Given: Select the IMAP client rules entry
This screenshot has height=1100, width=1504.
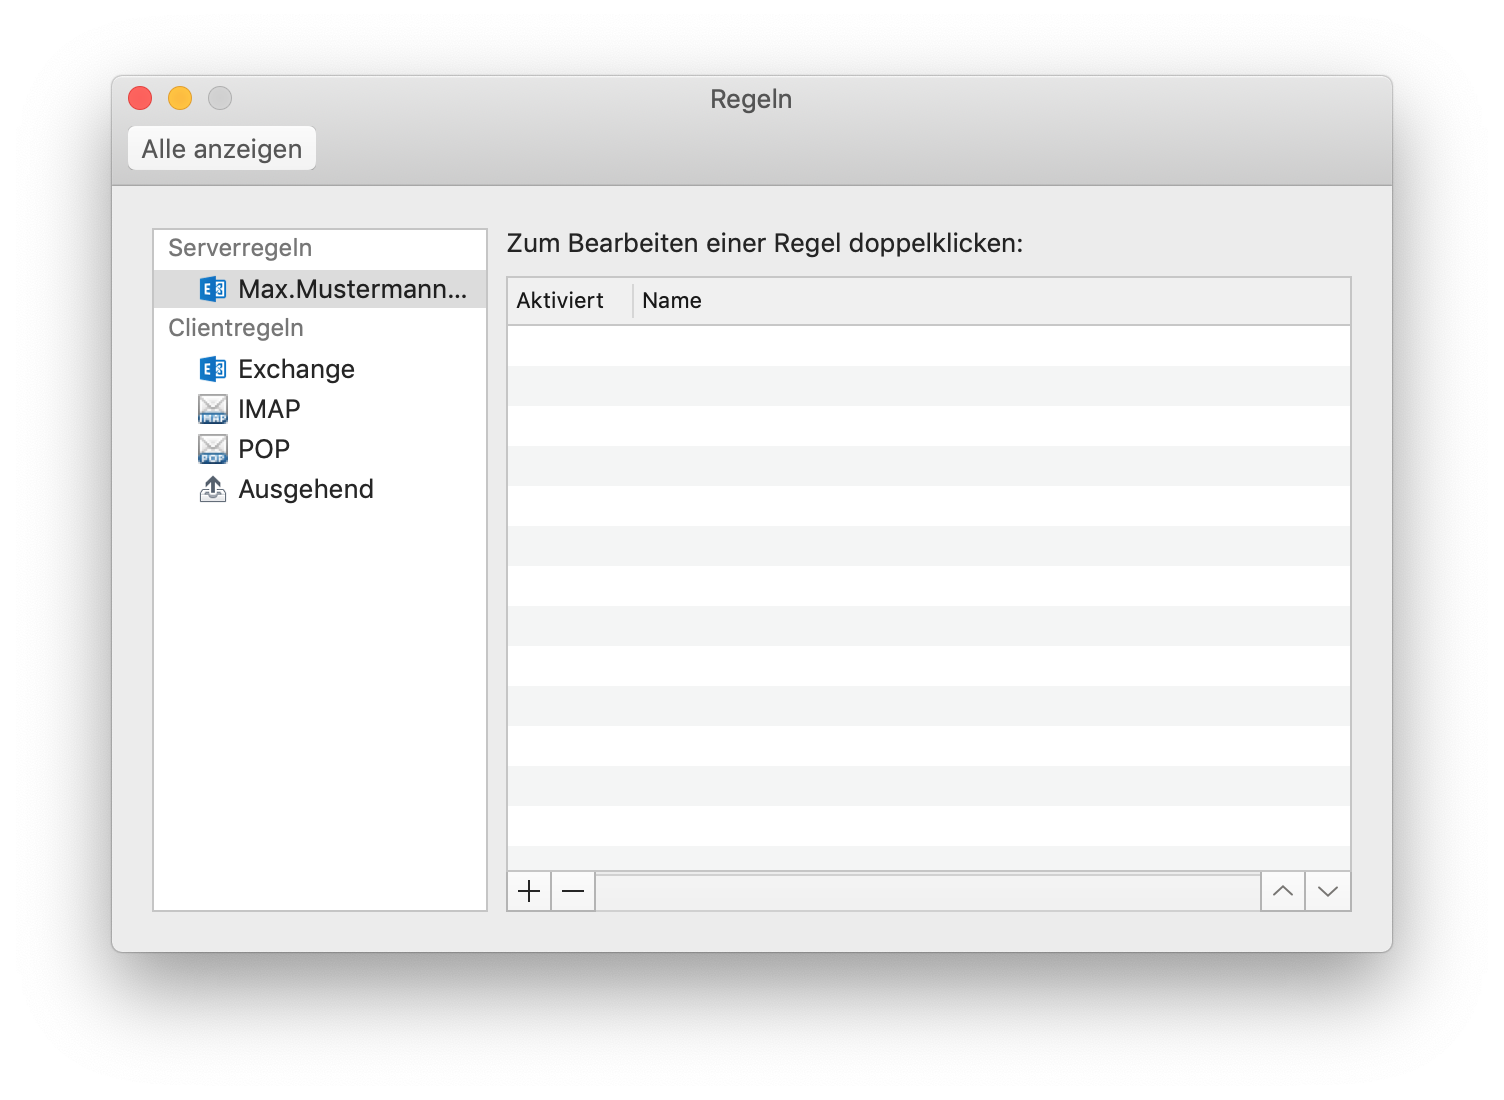Looking at the screenshot, I should click(x=268, y=408).
